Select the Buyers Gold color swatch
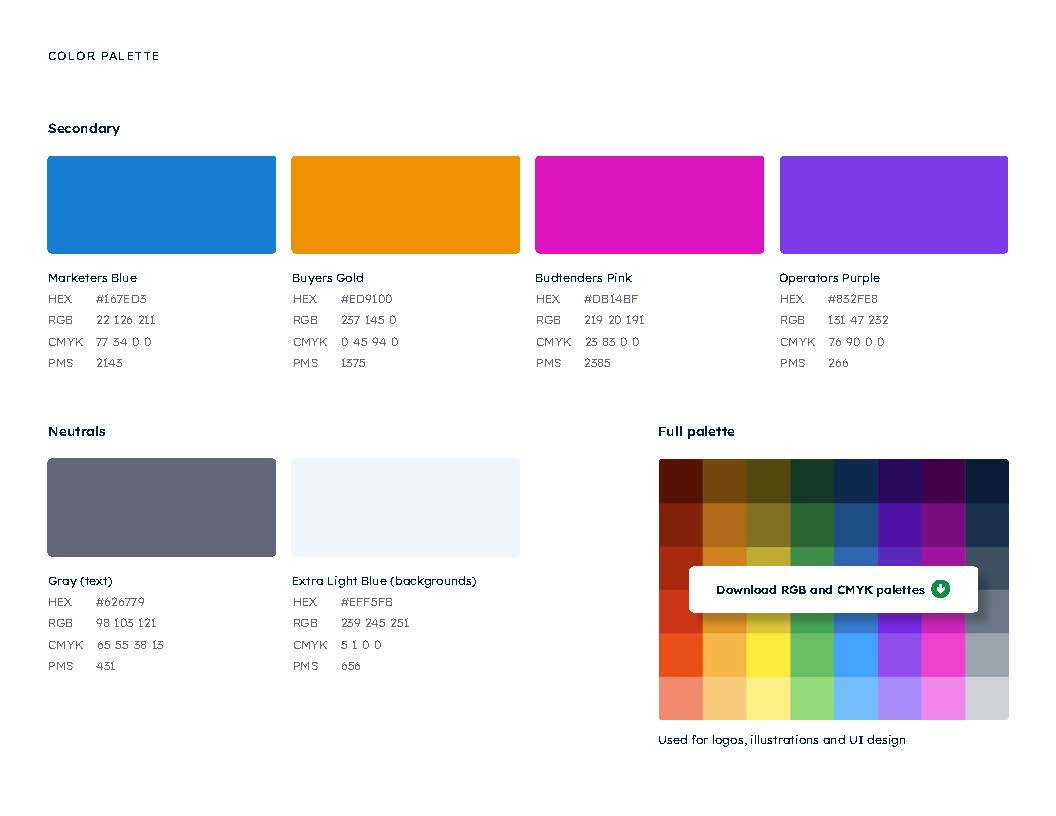The image size is (1056, 816). tap(405, 205)
